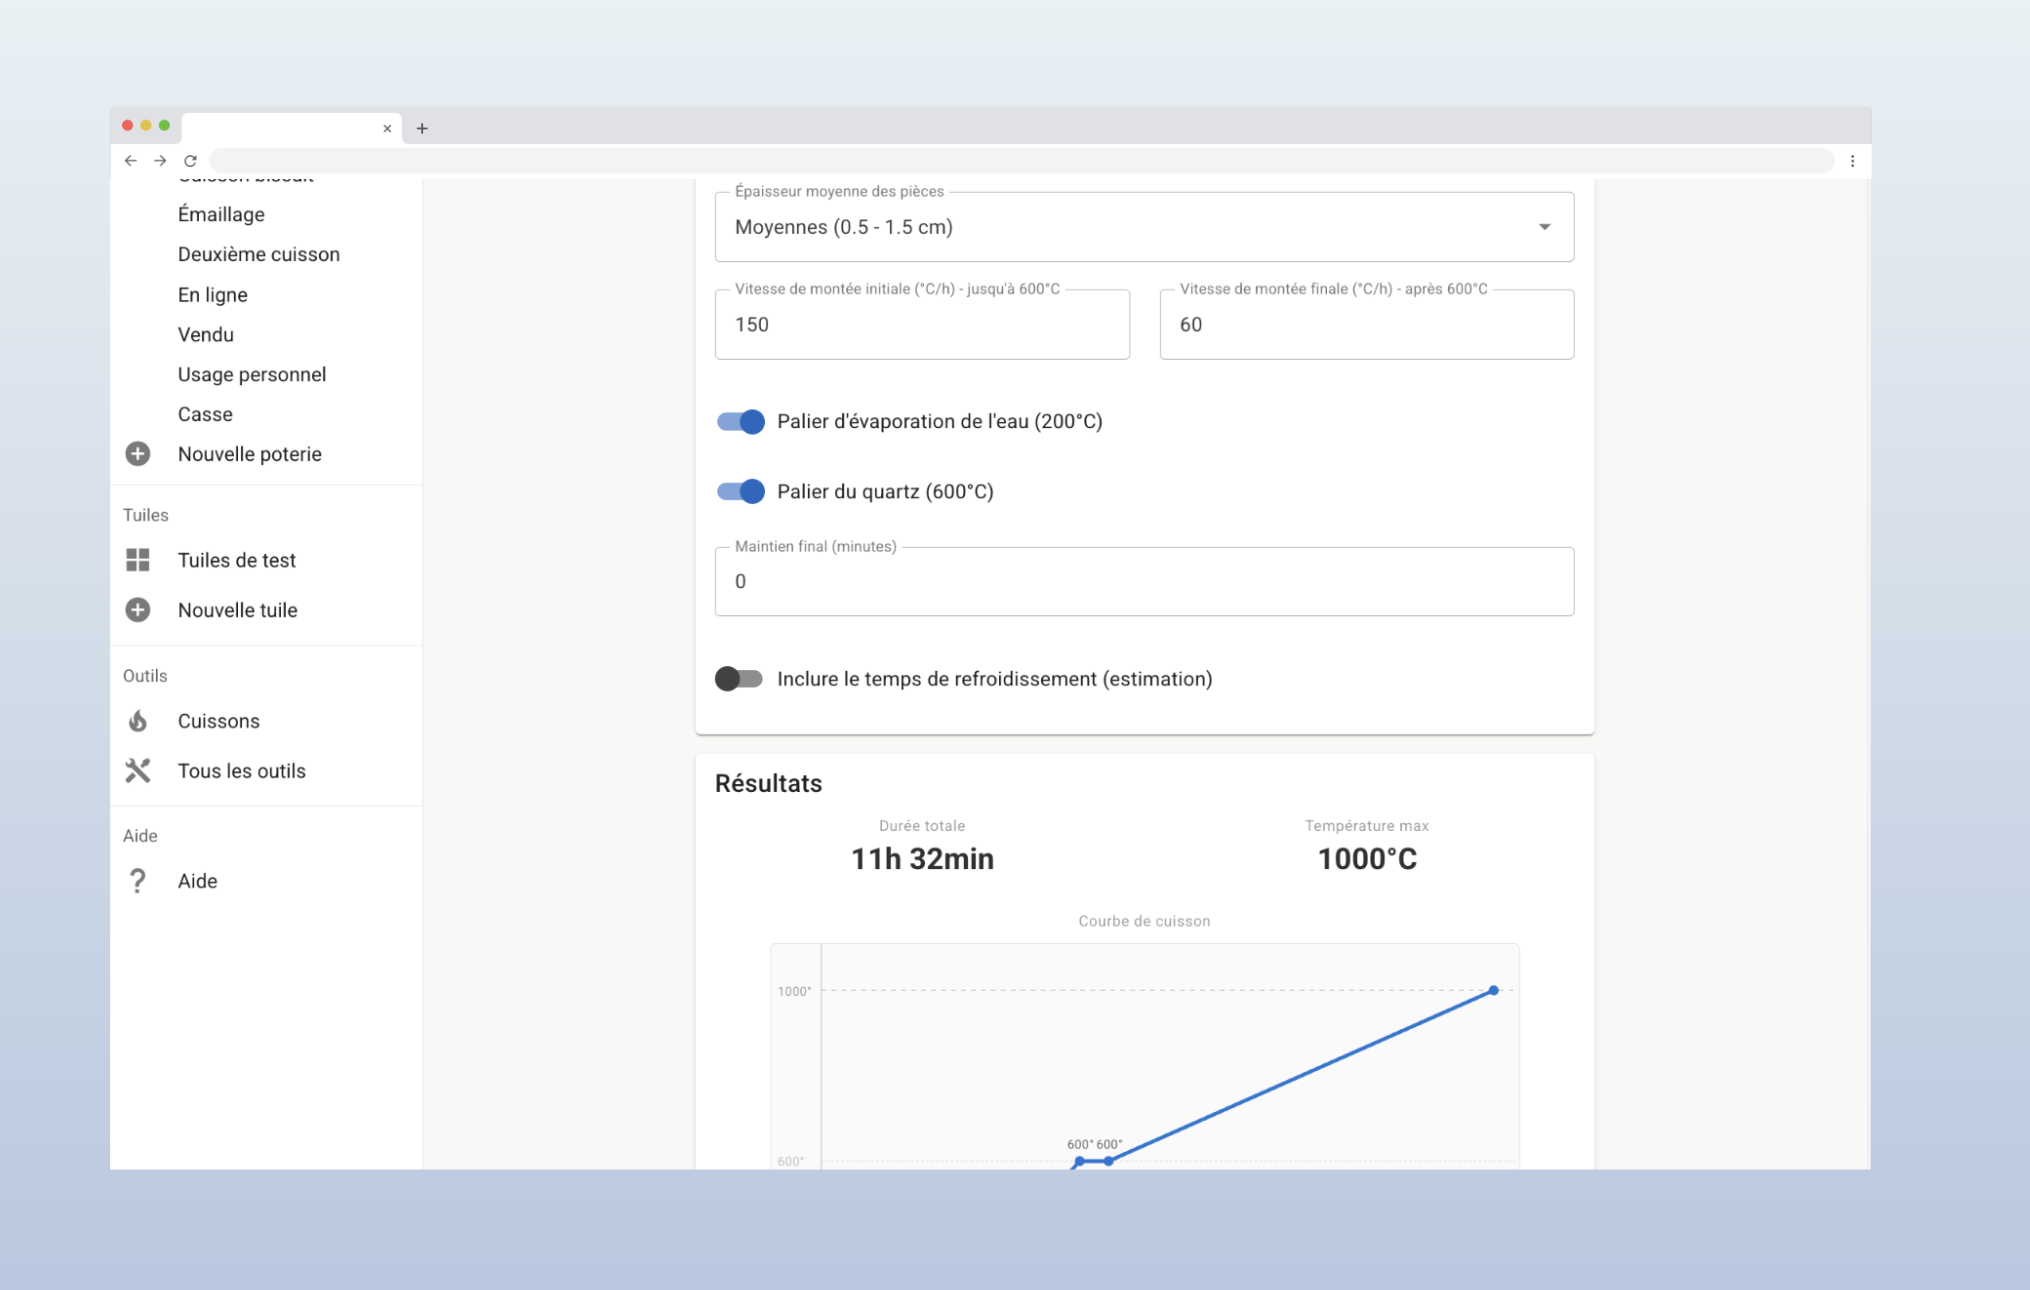Close the current browser tab

tap(387, 128)
